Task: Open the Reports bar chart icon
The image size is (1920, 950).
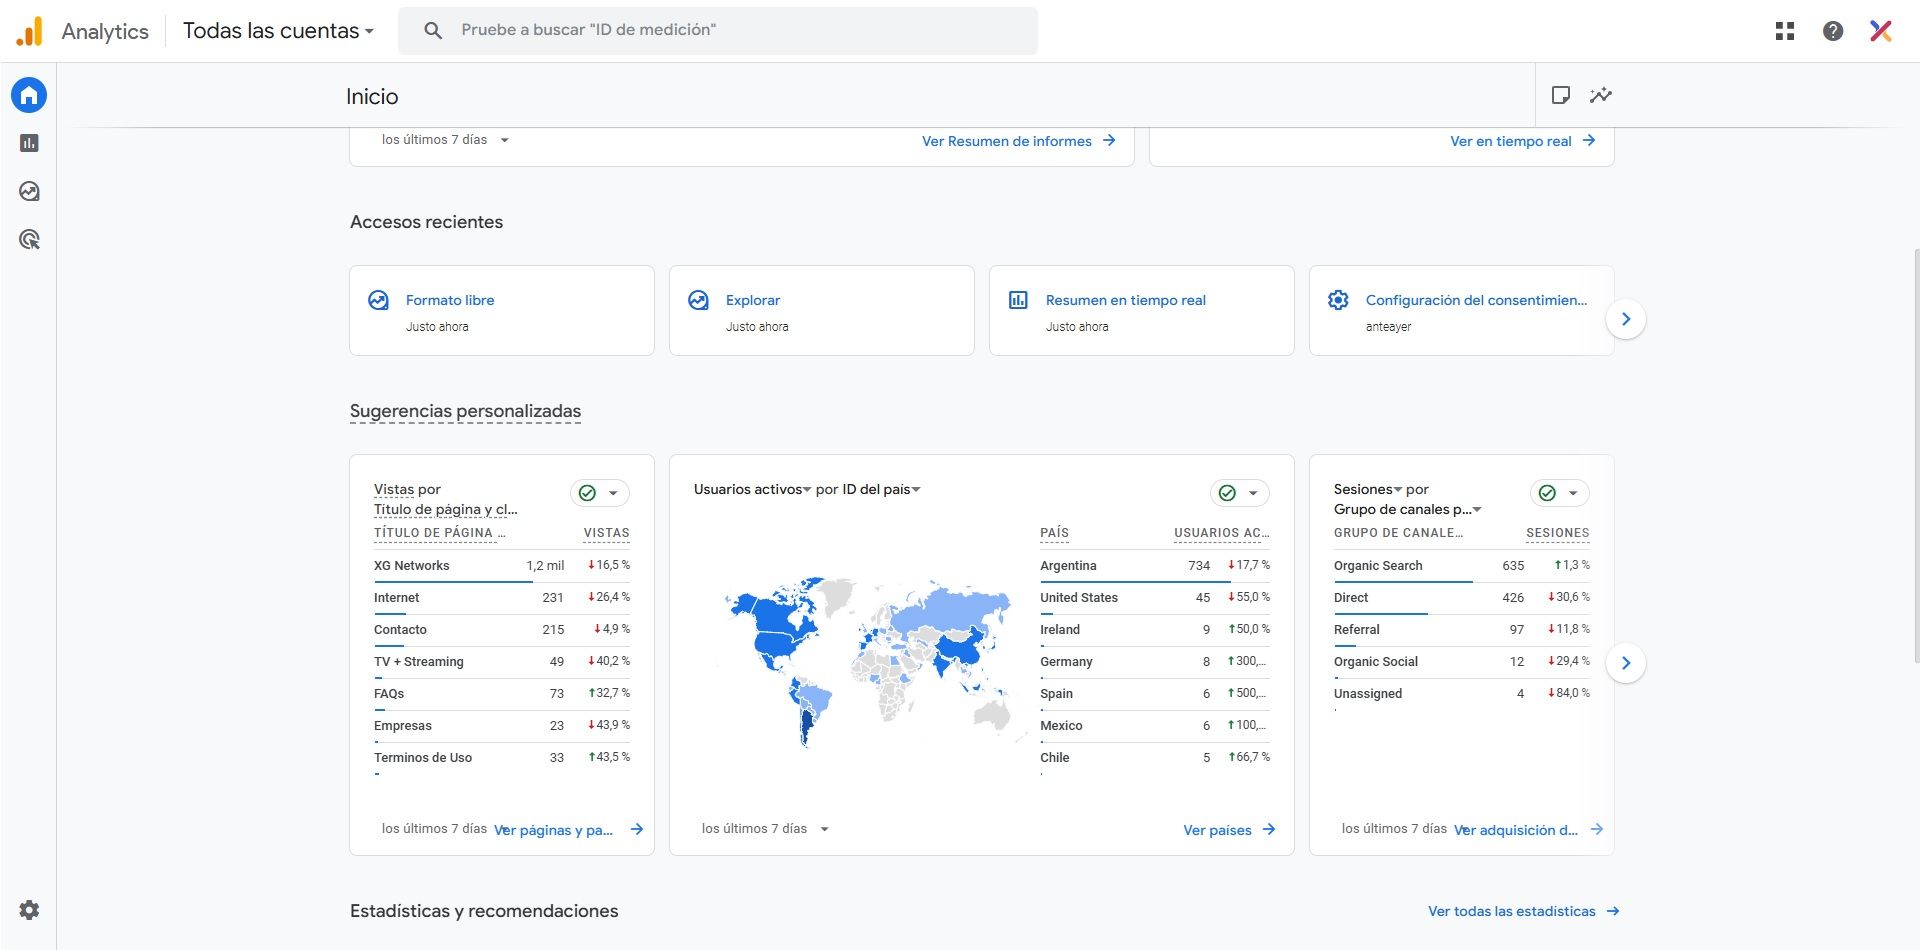Action: pyautogui.click(x=29, y=143)
